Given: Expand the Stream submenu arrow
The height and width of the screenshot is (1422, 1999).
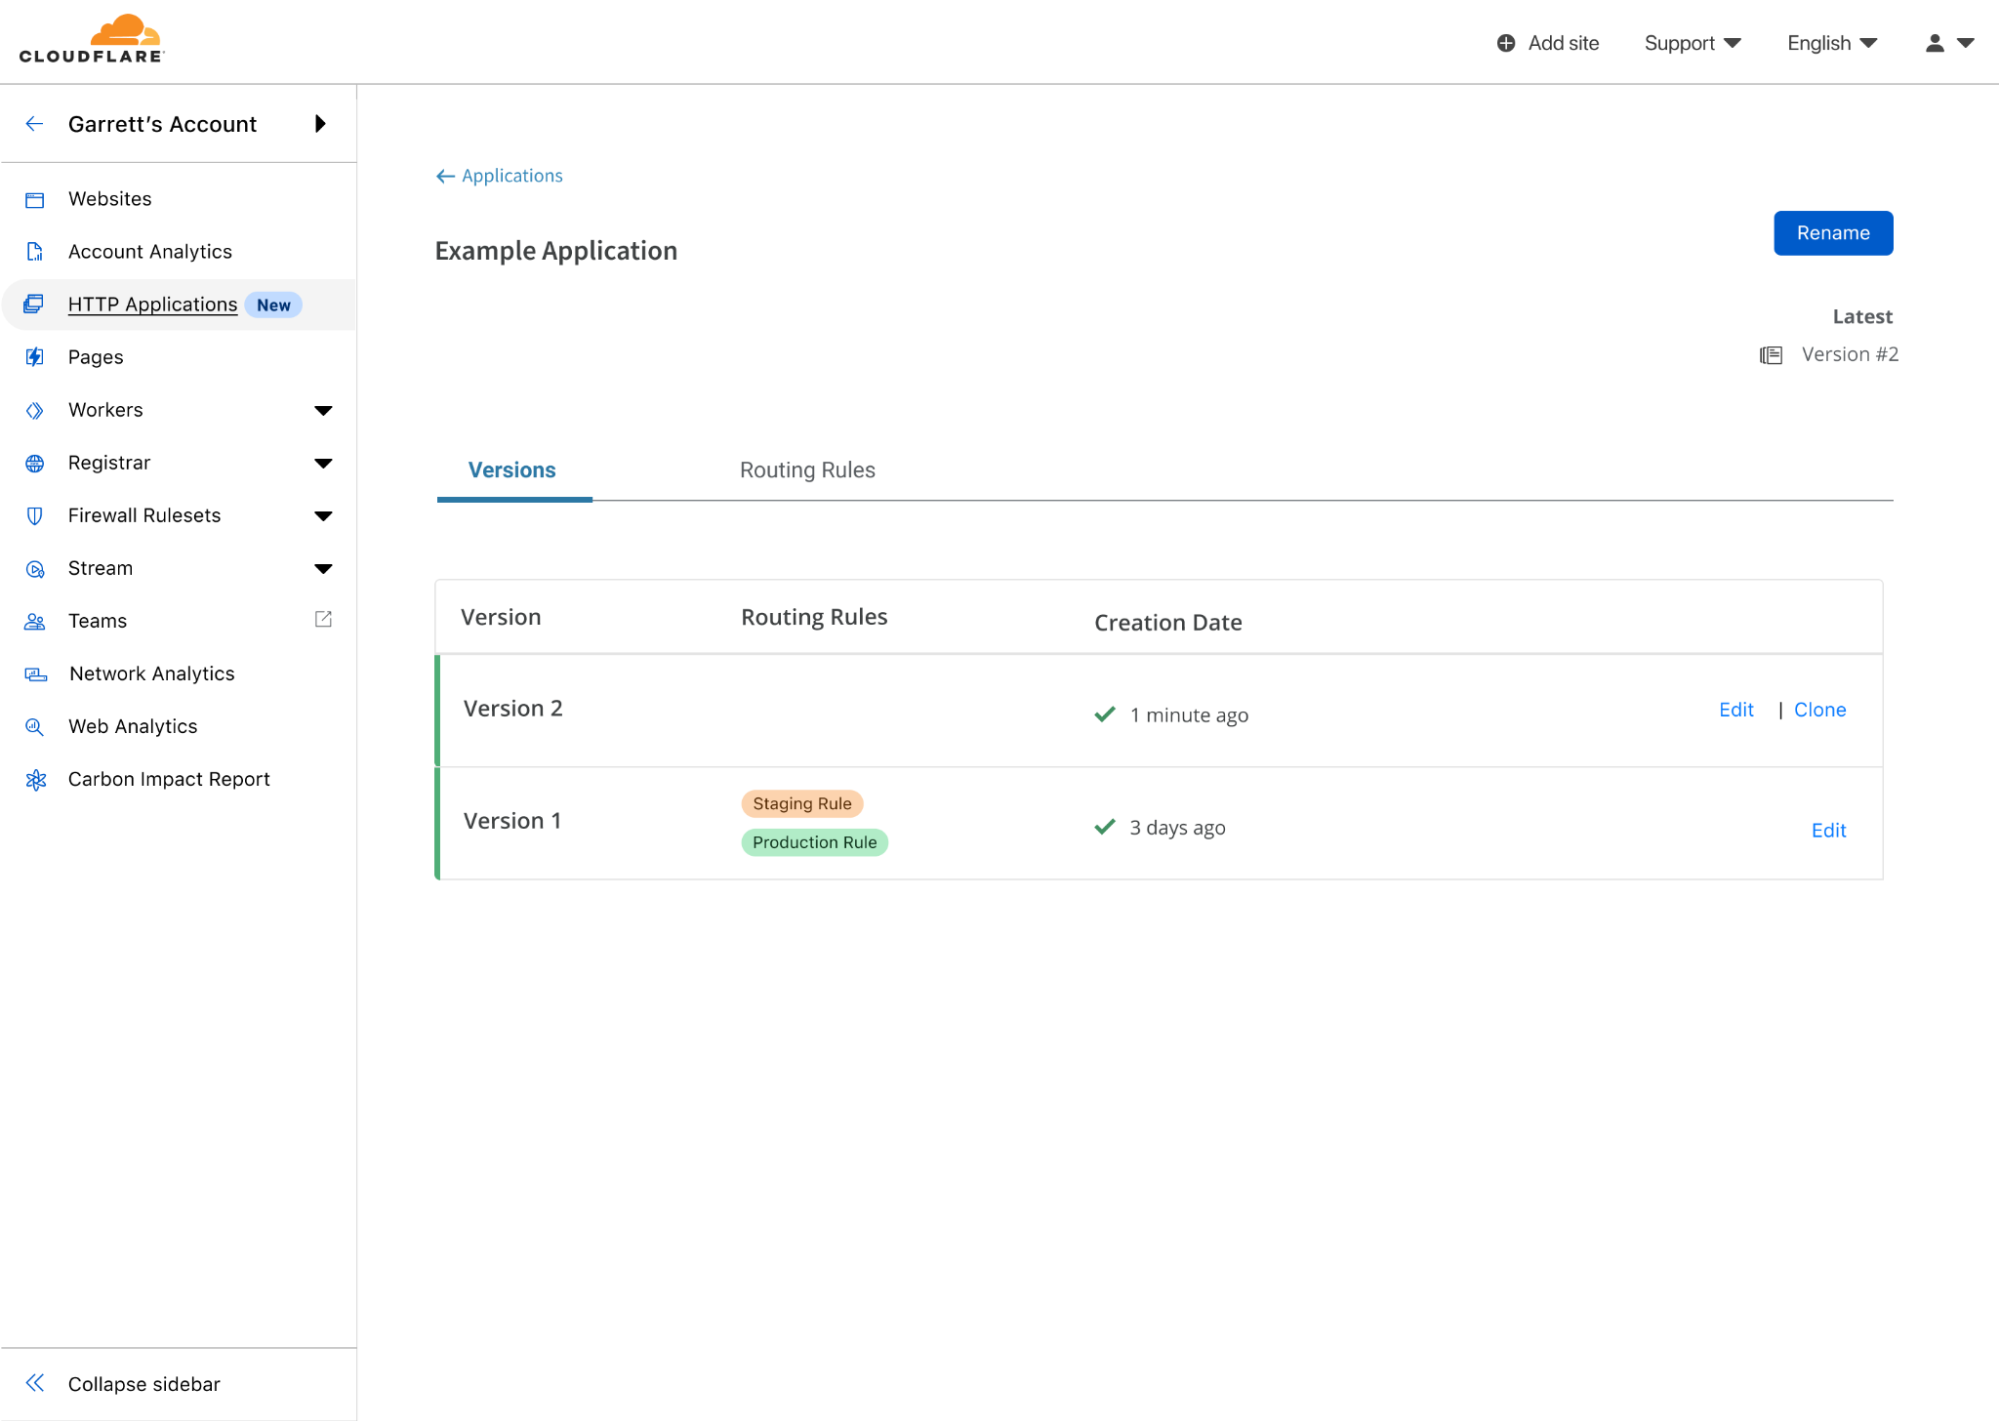Looking at the screenshot, I should pyautogui.click(x=323, y=569).
